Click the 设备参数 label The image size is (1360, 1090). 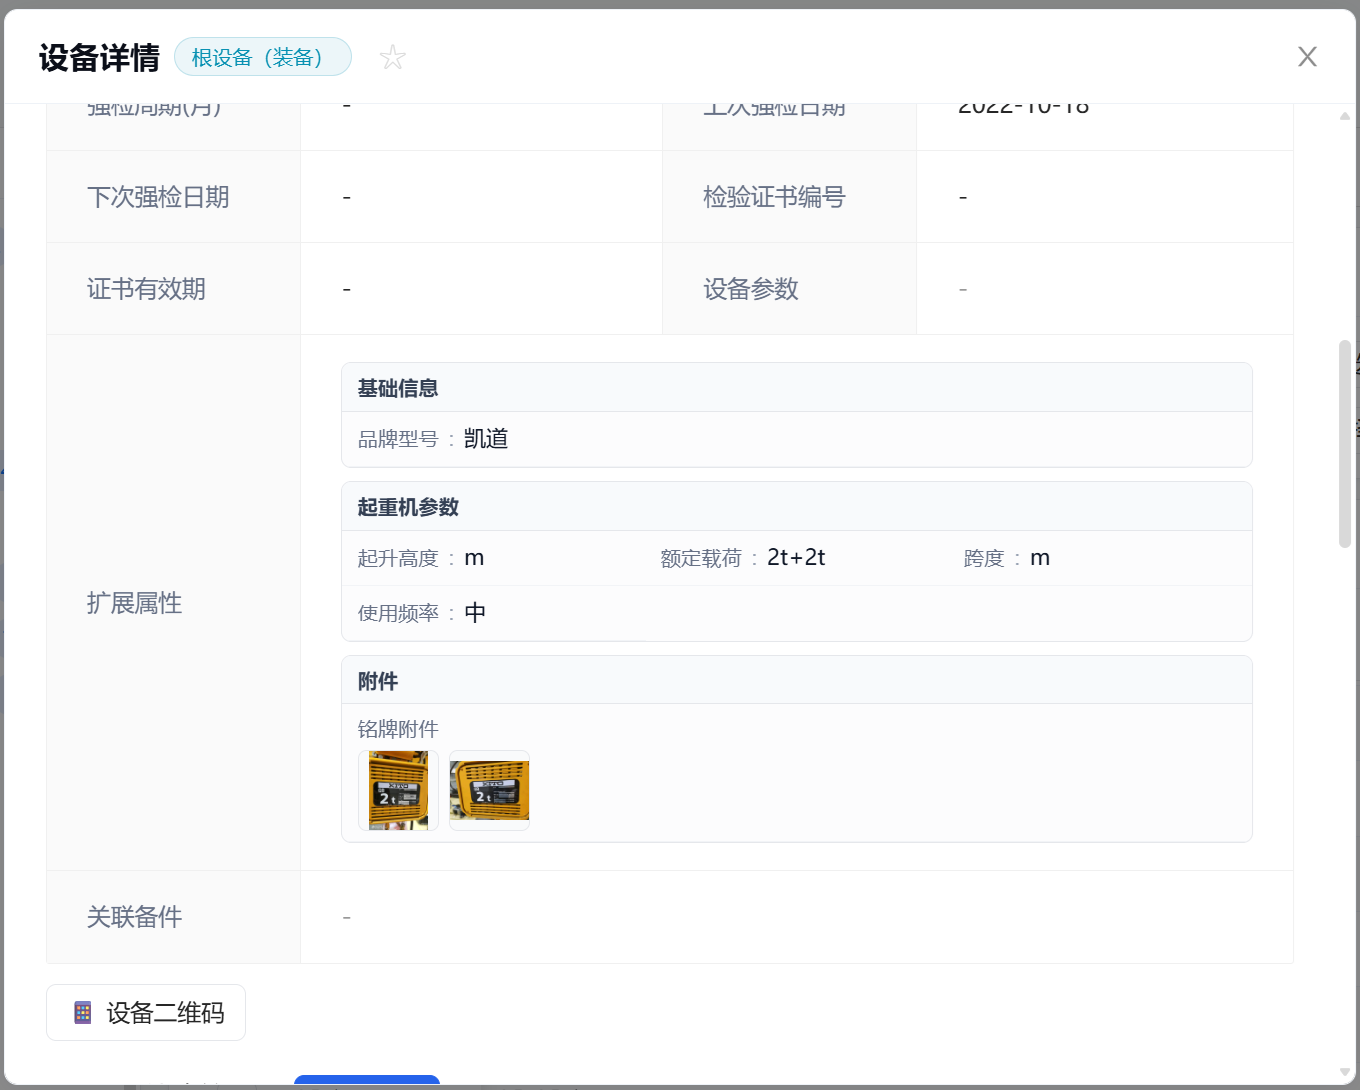[x=750, y=289]
